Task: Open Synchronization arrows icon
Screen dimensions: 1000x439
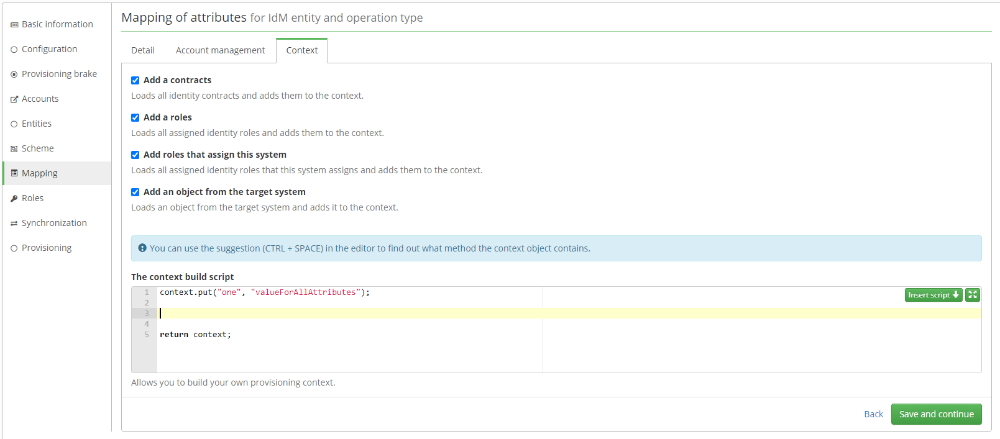Action: coord(14,223)
